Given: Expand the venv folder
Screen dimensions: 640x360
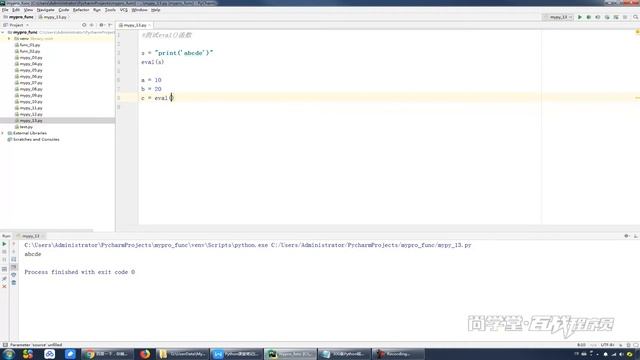Looking at the screenshot, I should point(9,38).
